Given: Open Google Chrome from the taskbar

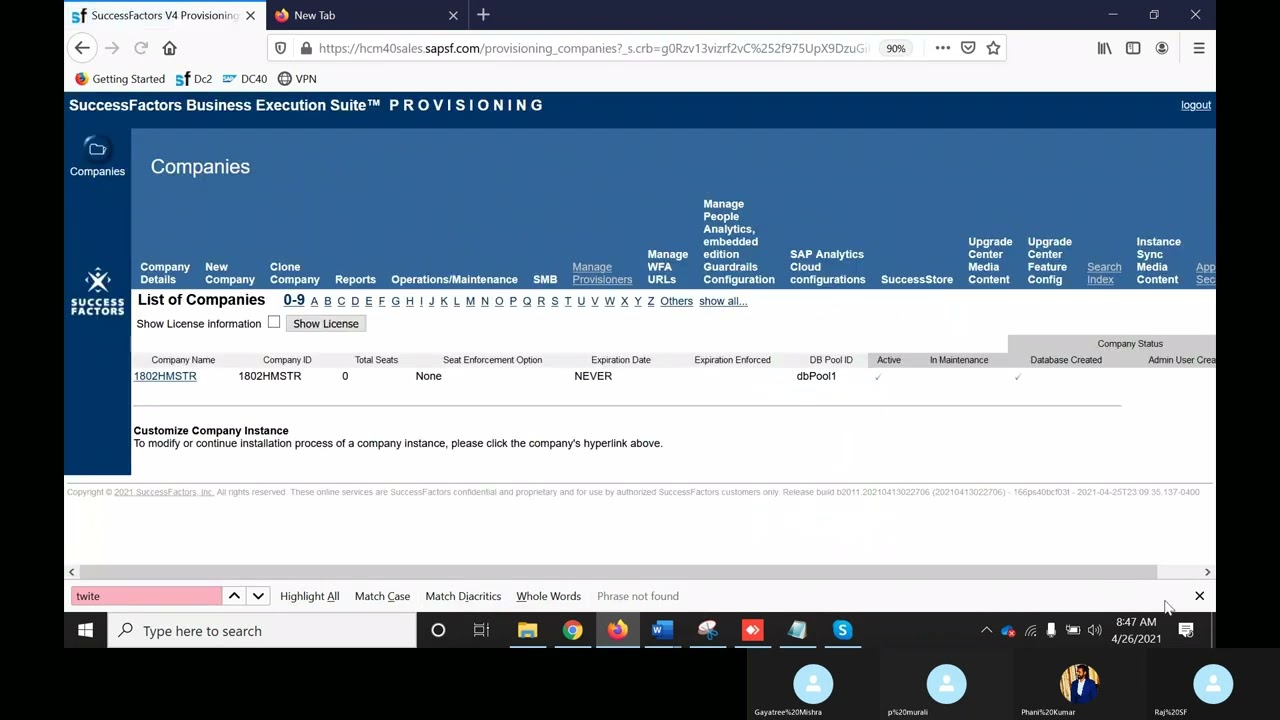Looking at the screenshot, I should [572, 631].
